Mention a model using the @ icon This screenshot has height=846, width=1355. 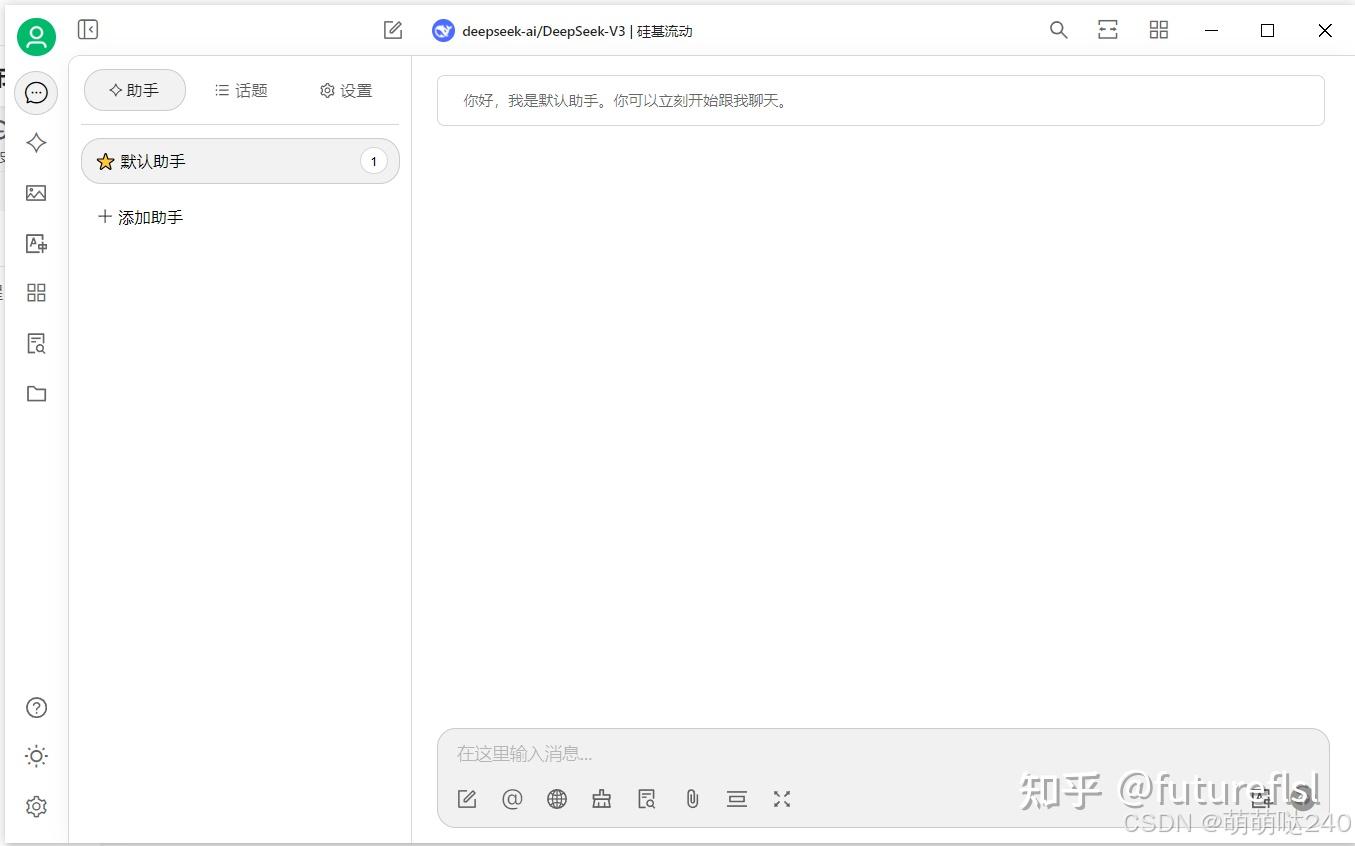pos(512,799)
